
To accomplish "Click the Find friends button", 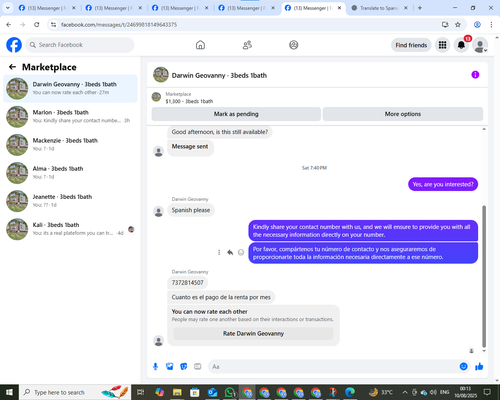I will (x=411, y=45).
